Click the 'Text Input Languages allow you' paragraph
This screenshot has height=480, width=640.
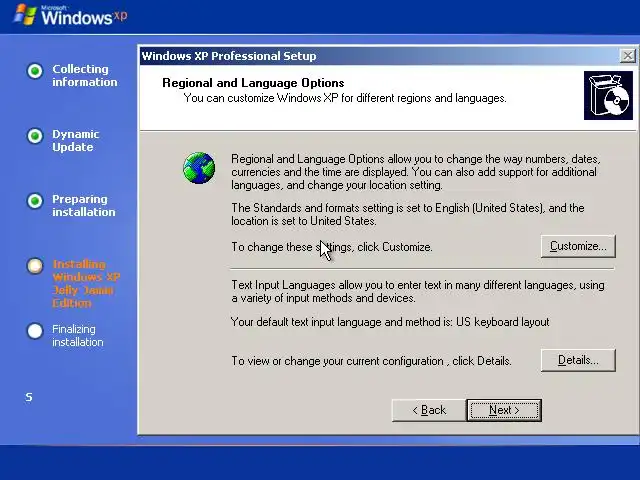coord(418,291)
